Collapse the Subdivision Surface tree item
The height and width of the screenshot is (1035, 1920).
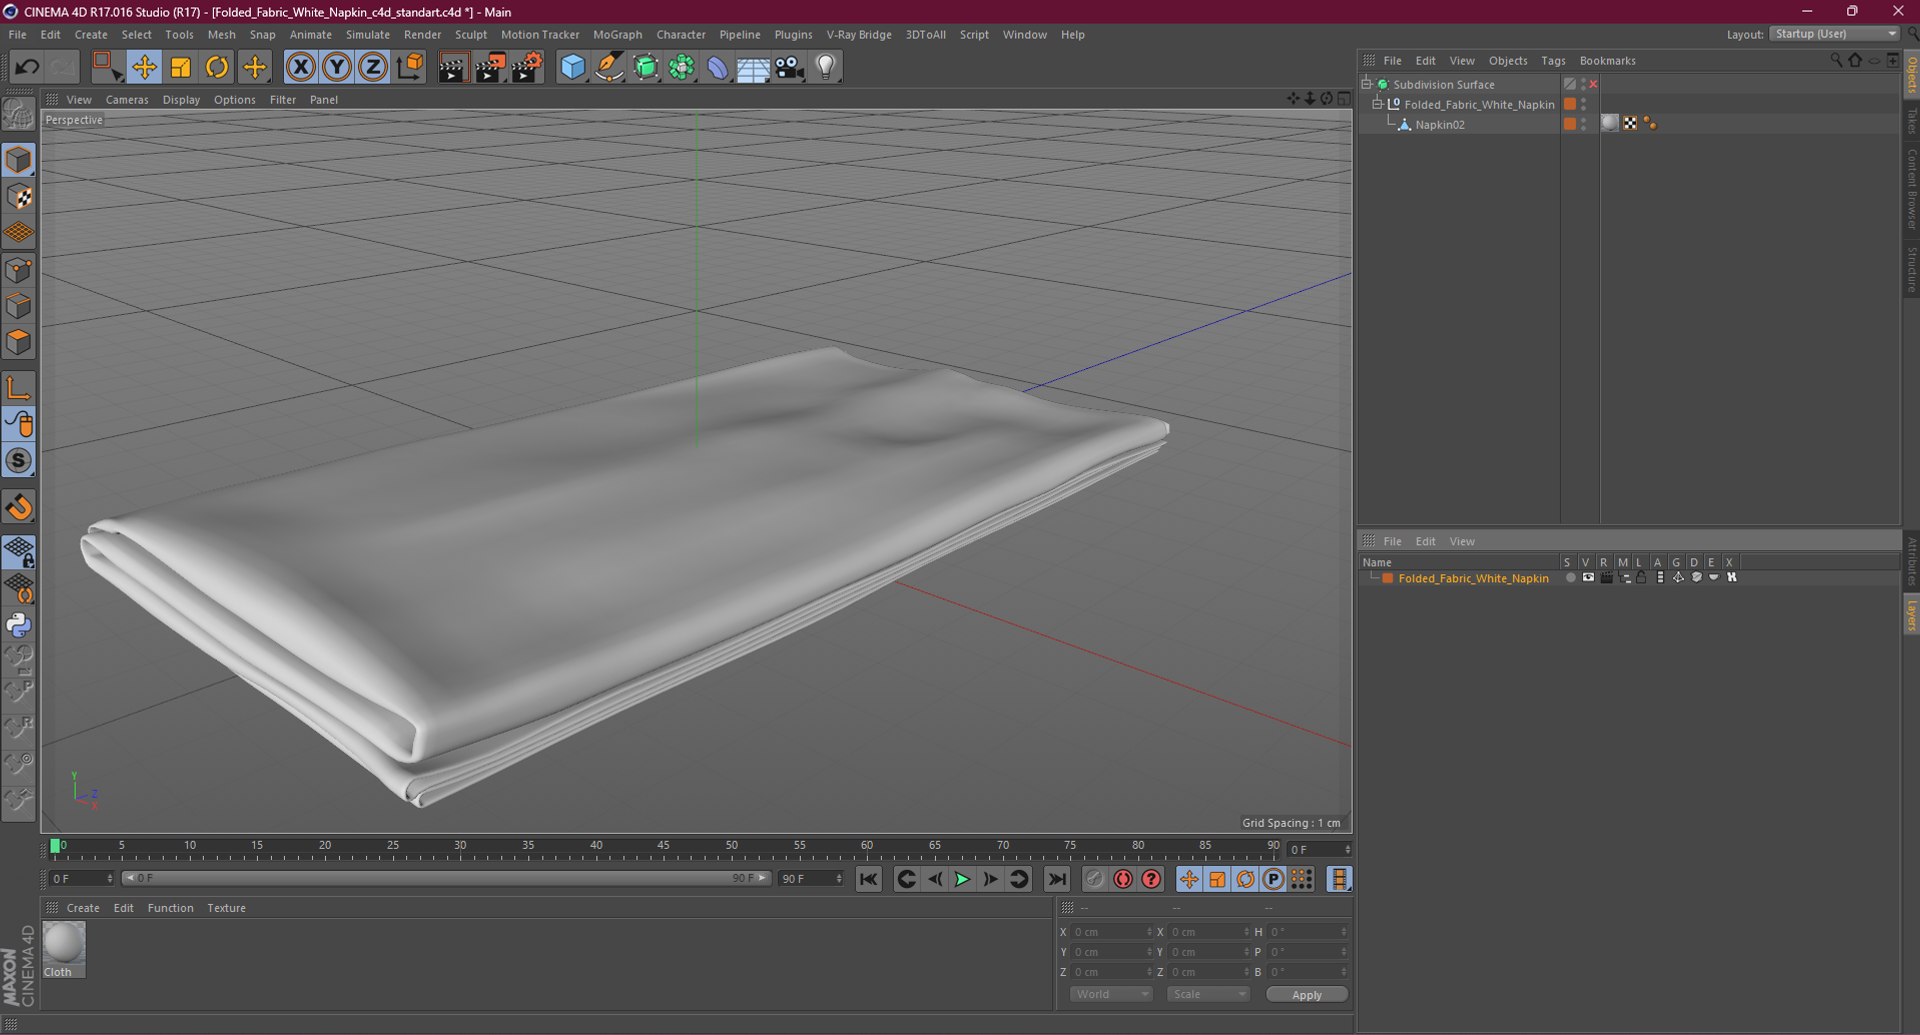tap(1366, 84)
